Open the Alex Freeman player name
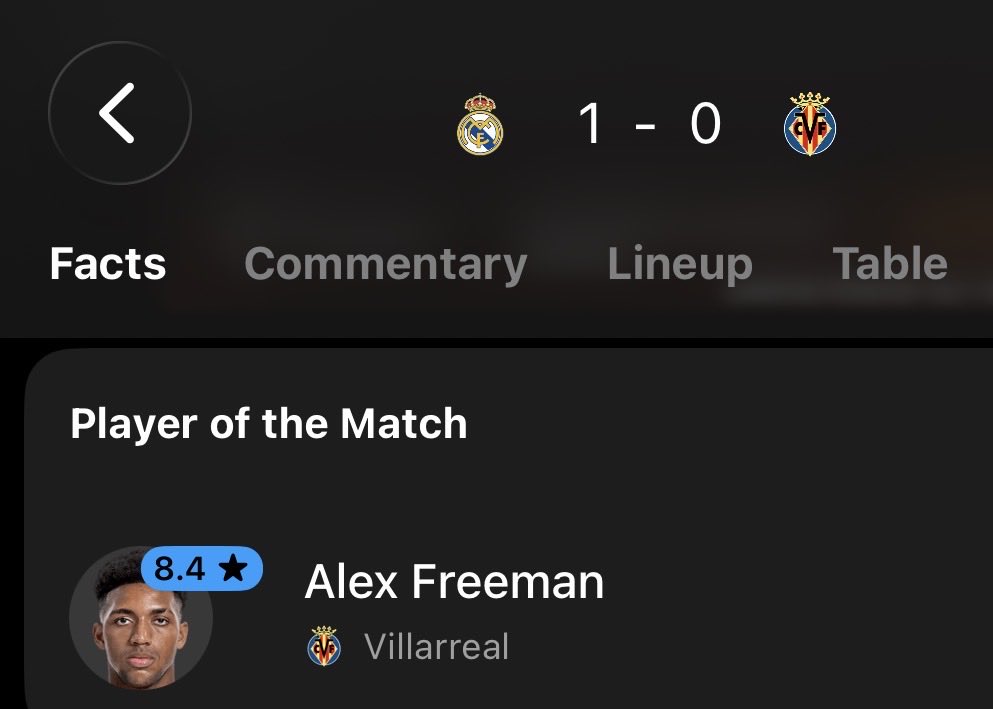Image resolution: width=993 pixels, height=709 pixels. tap(454, 582)
